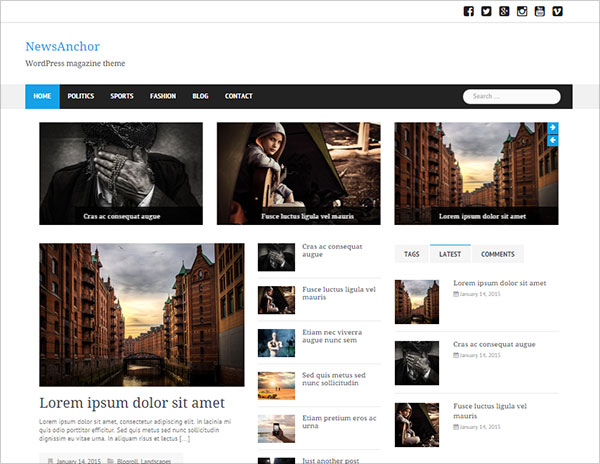
Task: Click praying man thumbnail in middle list
Action: (x=276, y=257)
